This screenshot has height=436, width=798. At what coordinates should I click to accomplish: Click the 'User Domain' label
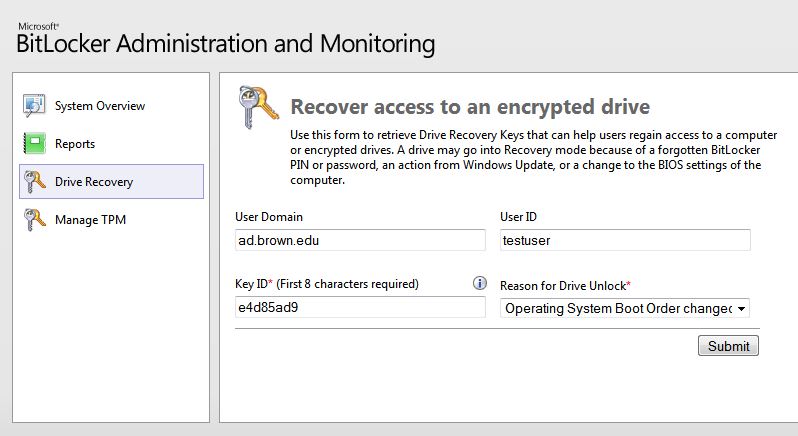click(269, 217)
